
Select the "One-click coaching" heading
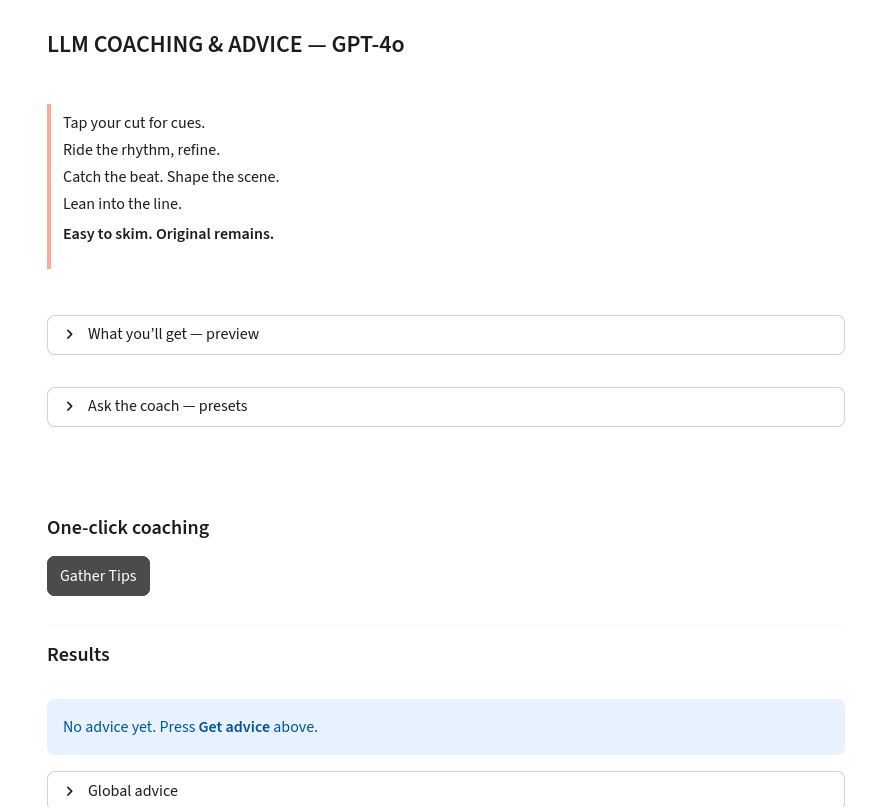[128, 528]
